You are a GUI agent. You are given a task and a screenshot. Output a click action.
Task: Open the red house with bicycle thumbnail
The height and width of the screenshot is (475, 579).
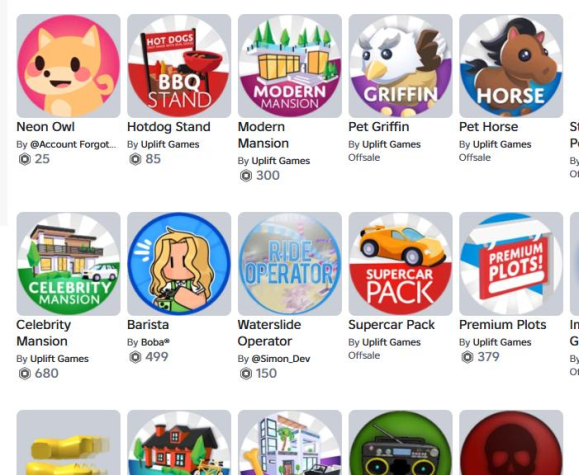coord(179,442)
